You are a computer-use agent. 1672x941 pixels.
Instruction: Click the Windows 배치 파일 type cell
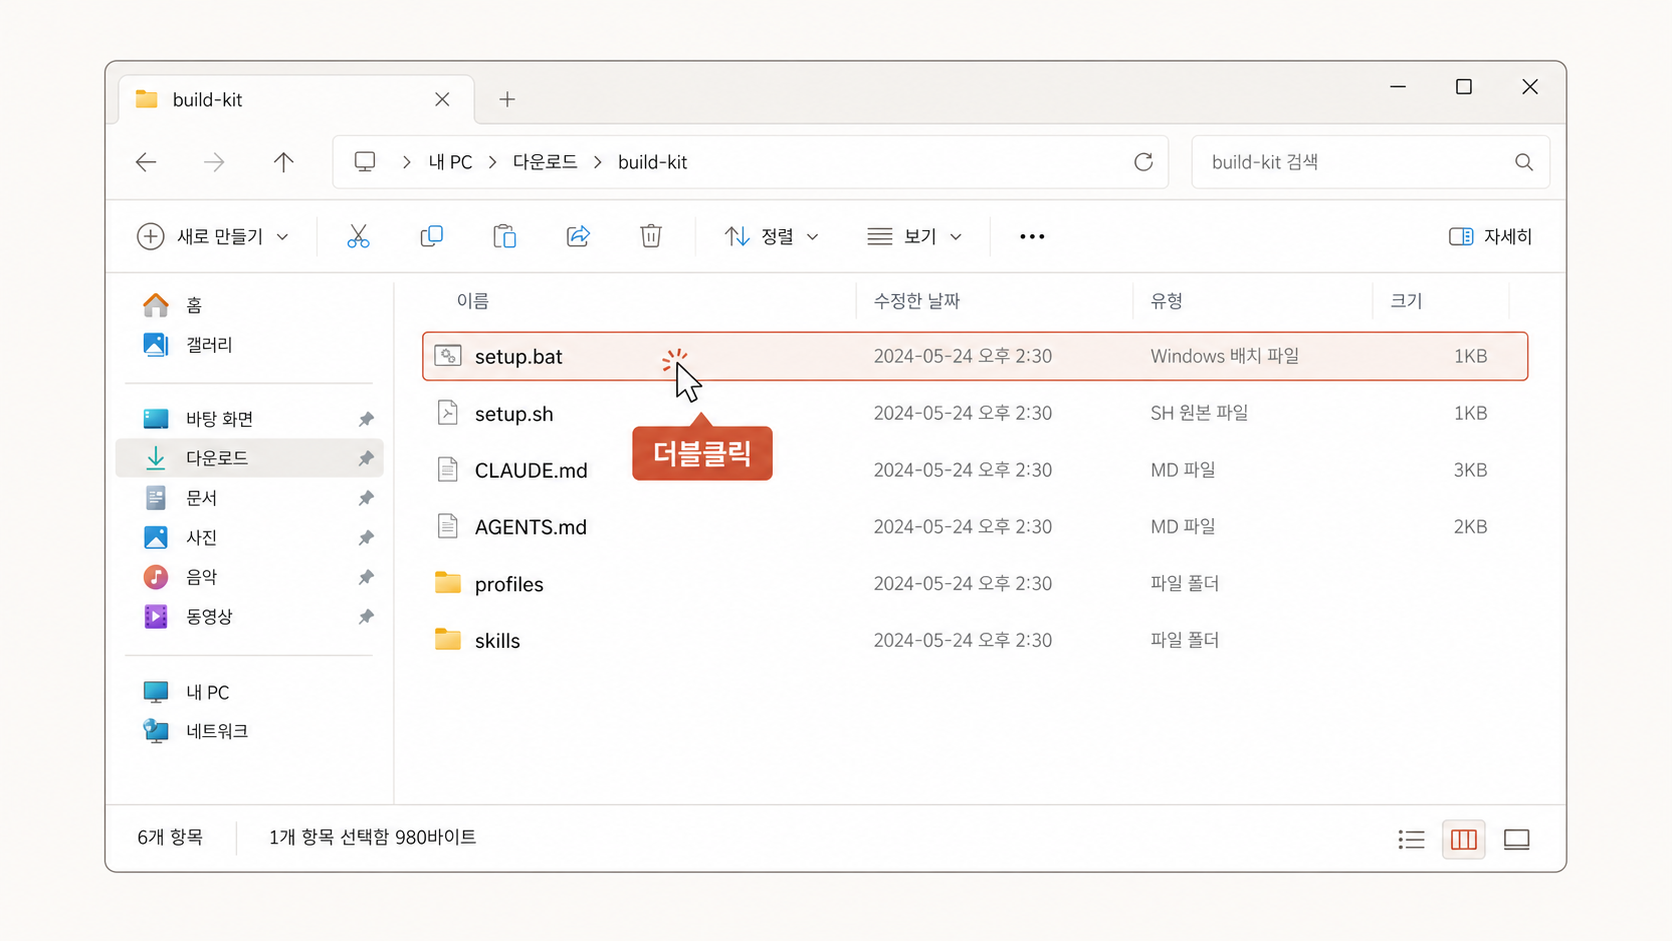1224,356
